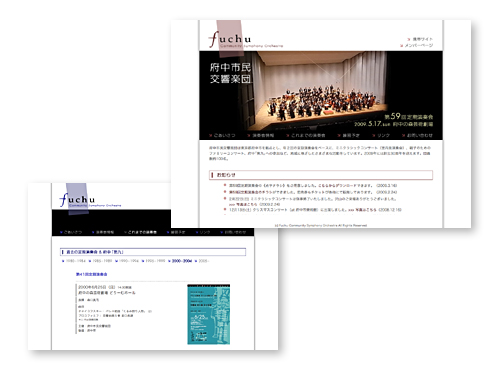Open 携帯サイト link at top right

(420, 39)
